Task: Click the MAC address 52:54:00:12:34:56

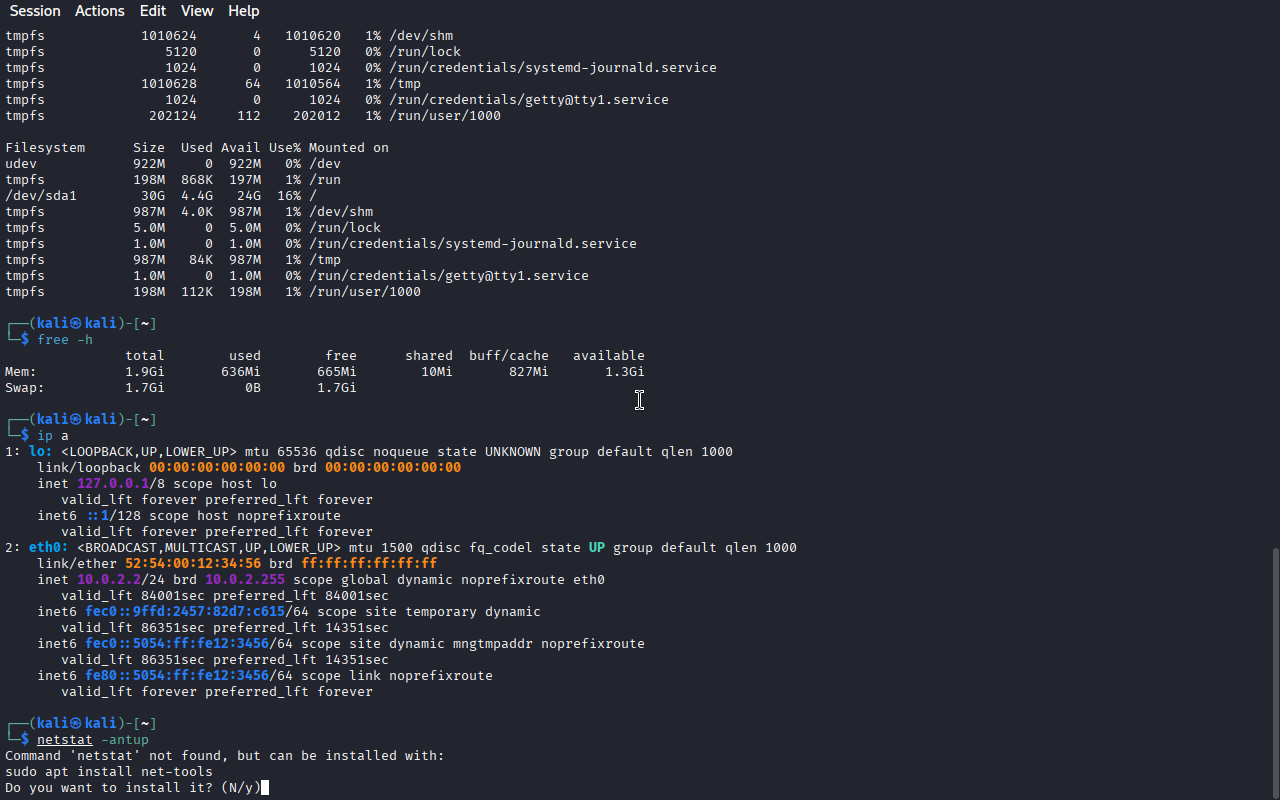Action: click(205, 564)
